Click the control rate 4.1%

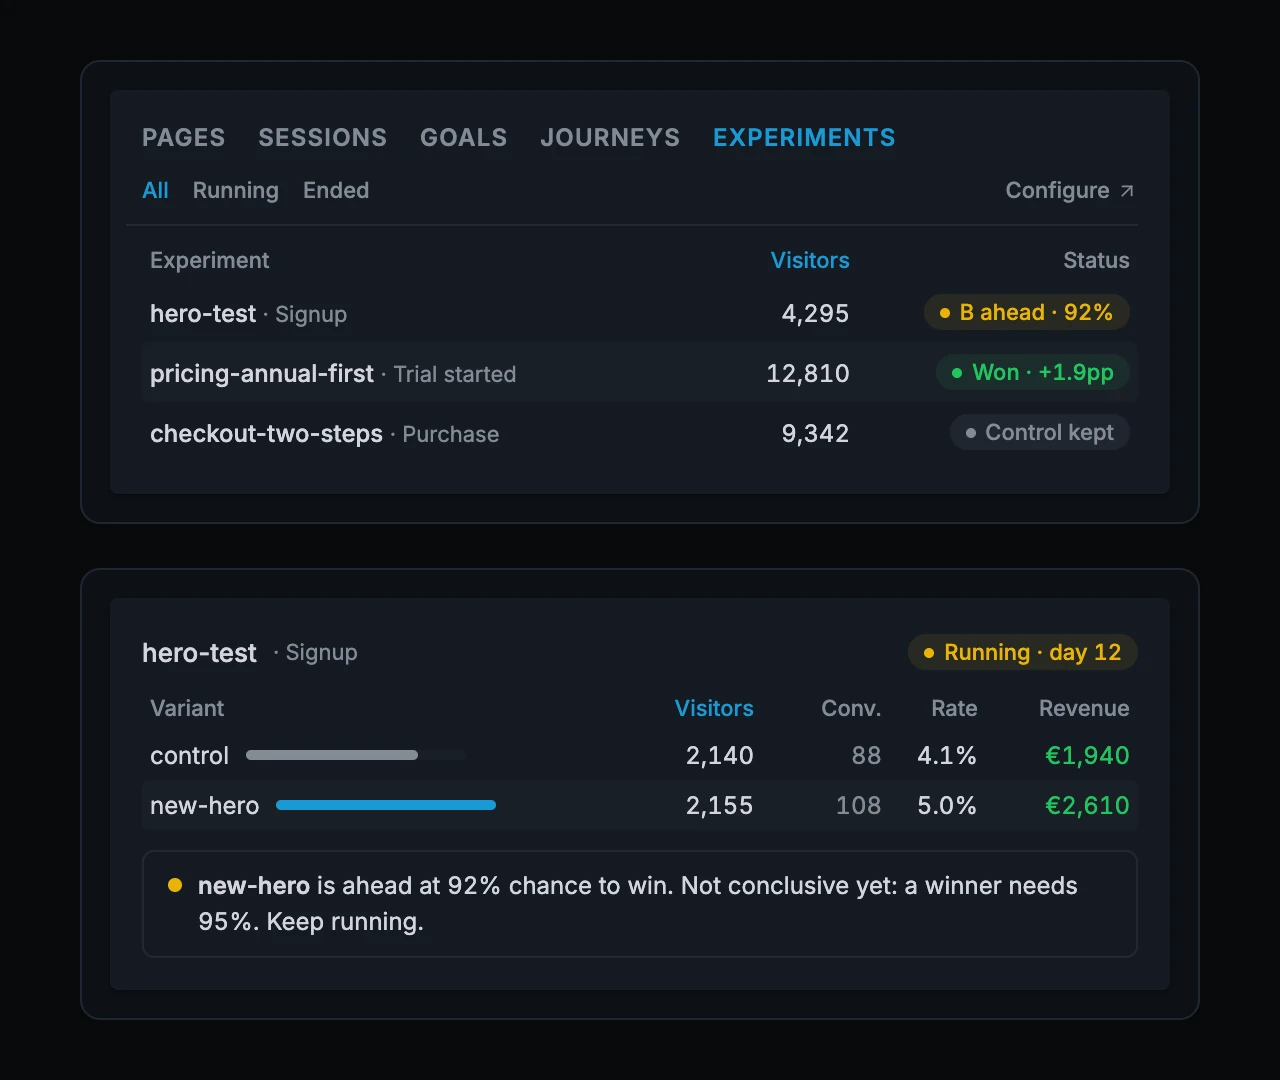[x=947, y=755]
